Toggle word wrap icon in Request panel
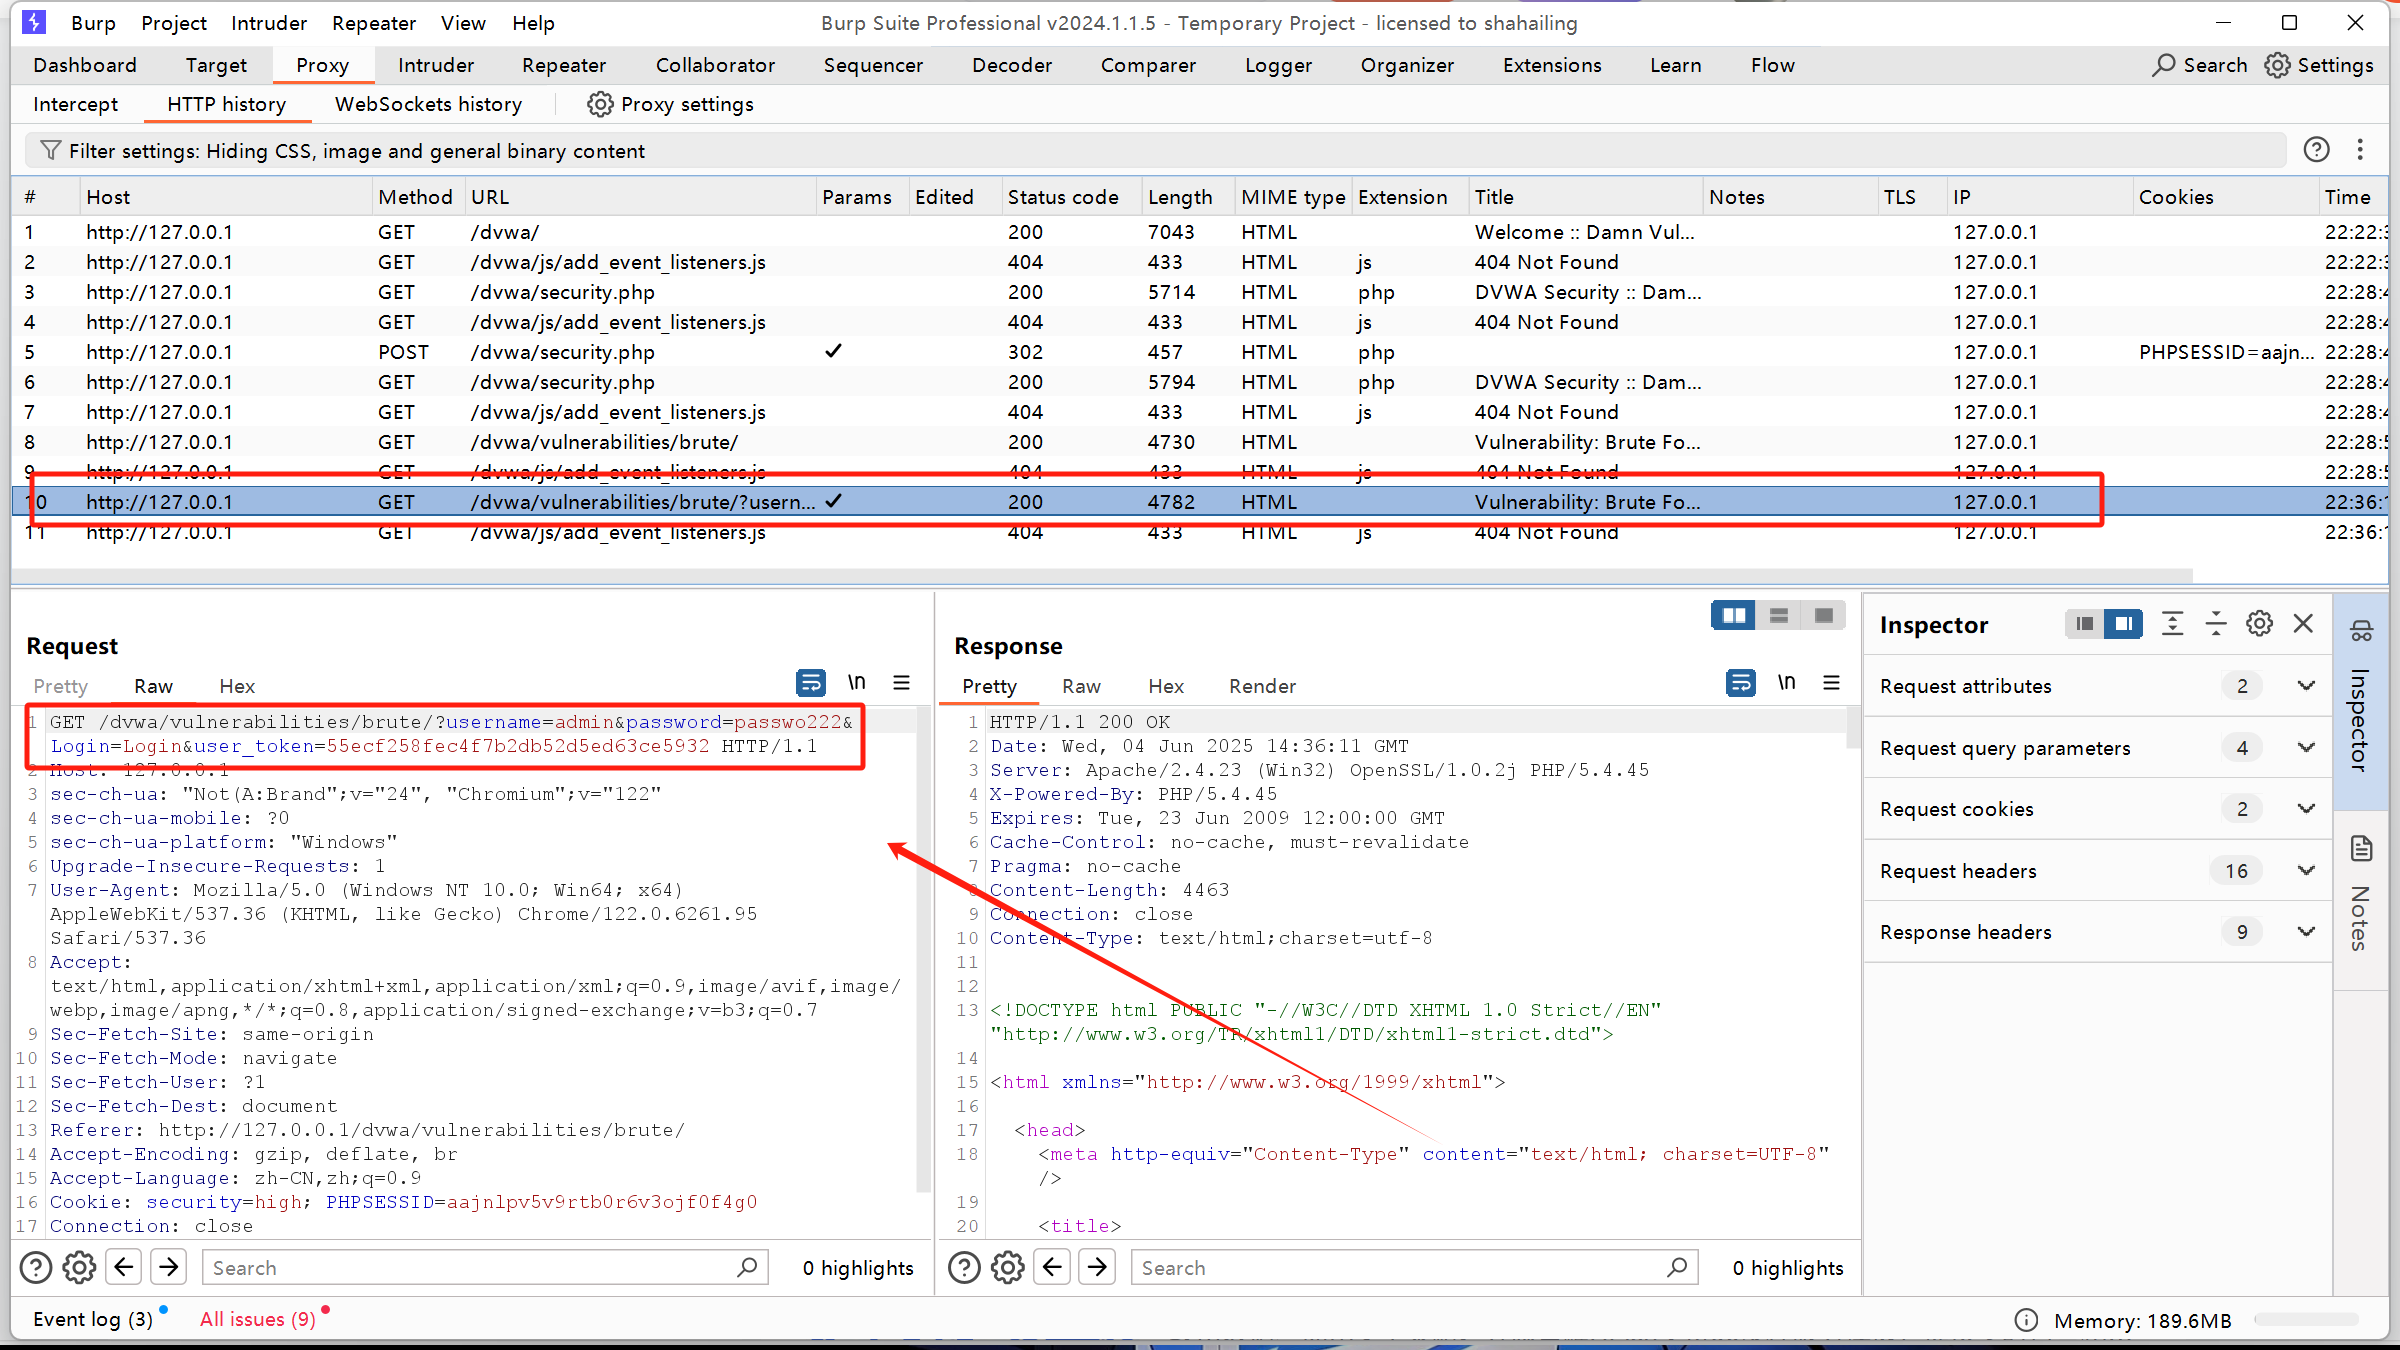2400x1350 pixels. [810, 683]
